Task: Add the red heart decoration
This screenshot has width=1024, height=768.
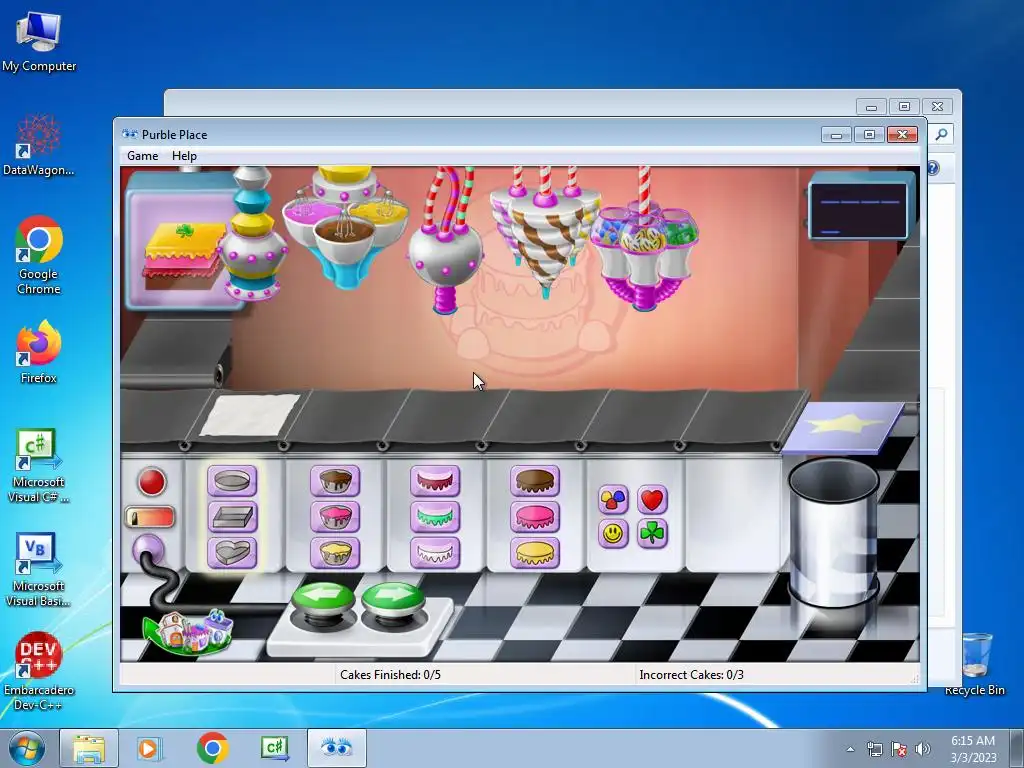Action: (652, 500)
